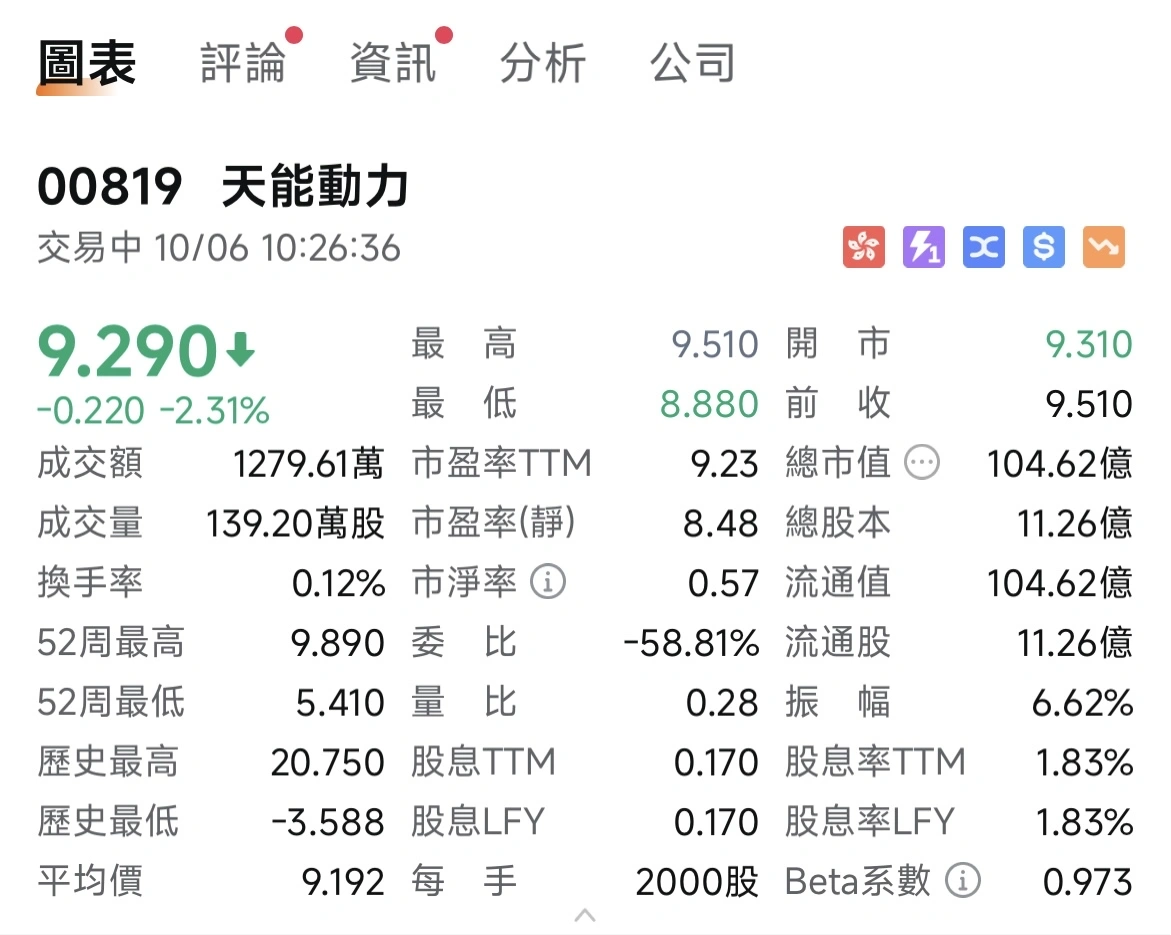The width and height of the screenshot is (1171, 935).
Task: Tap the 成交額 value 1279.61萬
Action: (308, 464)
